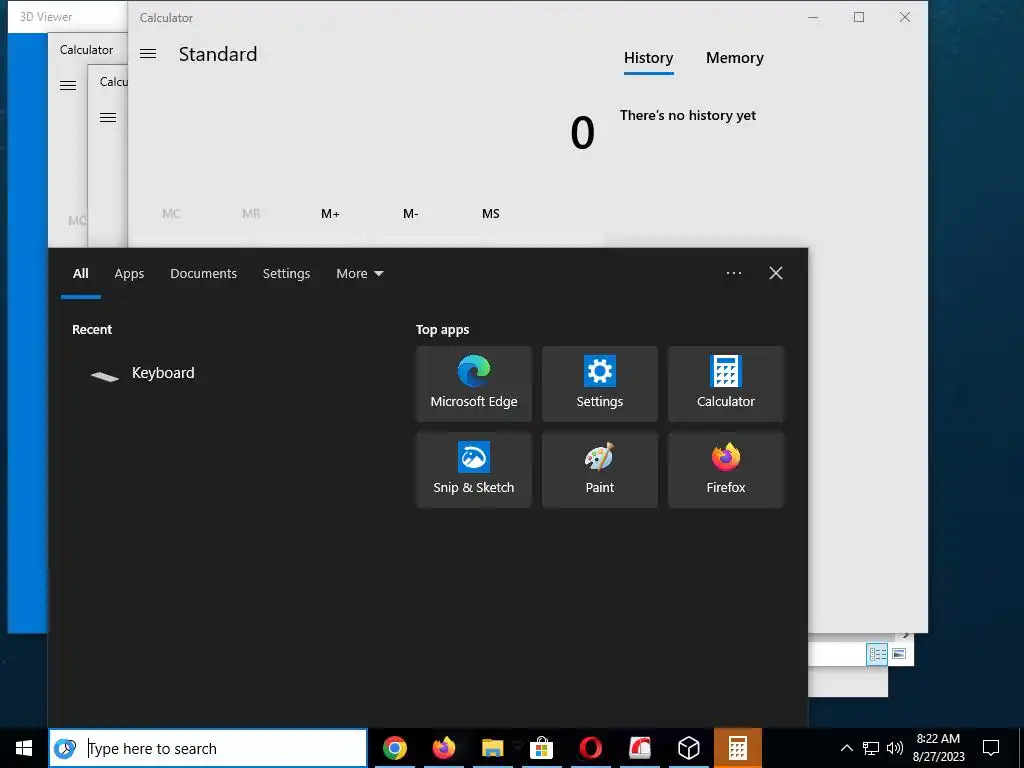This screenshot has width=1024, height=768.
Task: Click the 'Top apps' heading
Action: [443, 330]
